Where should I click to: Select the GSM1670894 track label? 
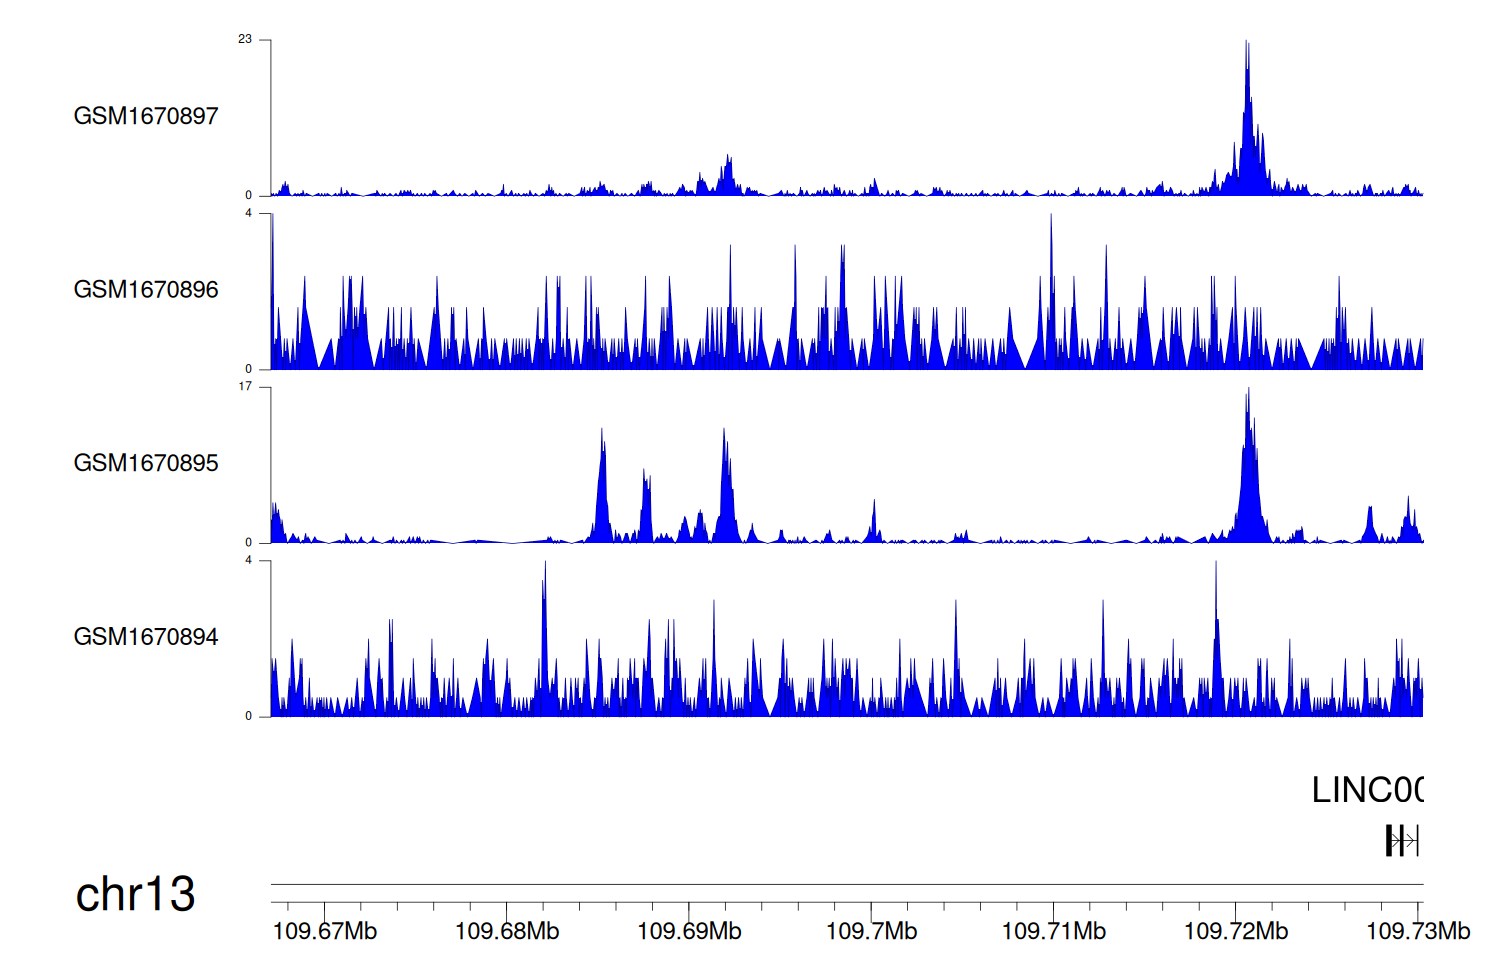146,637
